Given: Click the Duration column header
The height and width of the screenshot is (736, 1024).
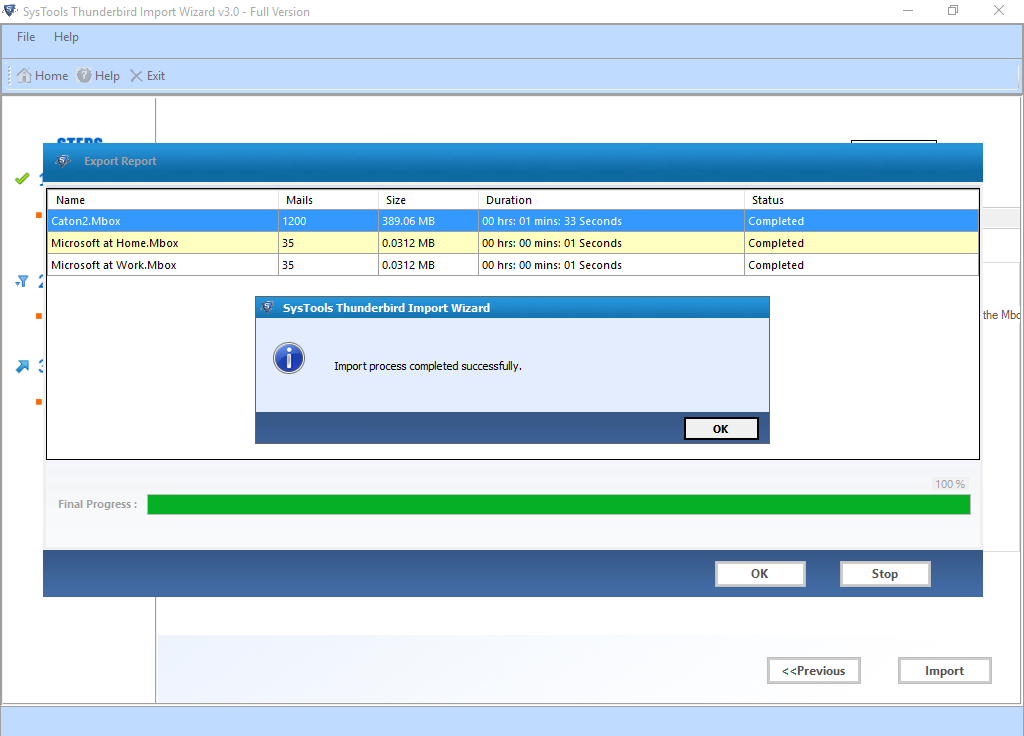Looking at the screenshot, I should click(611, 200).
